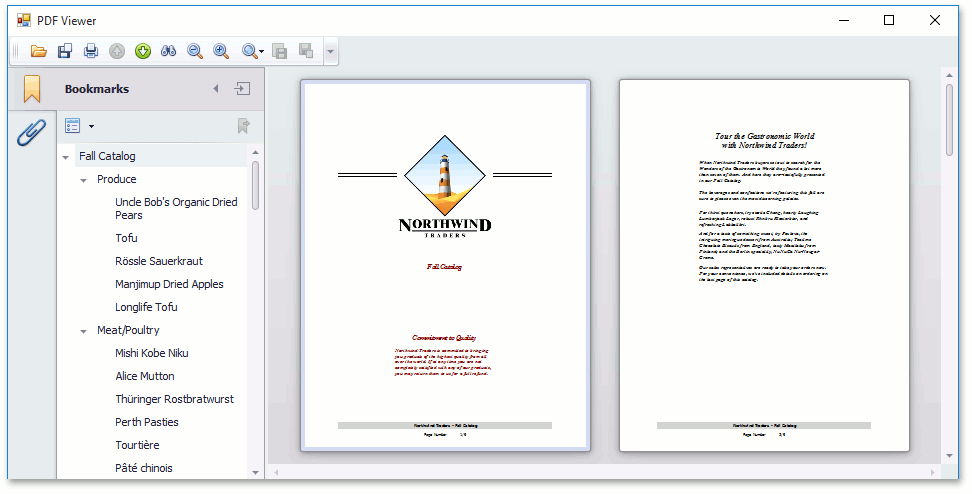Go to the Manjimup Dried Apples bookmark
972x494 pixels.
pos(169,284)
